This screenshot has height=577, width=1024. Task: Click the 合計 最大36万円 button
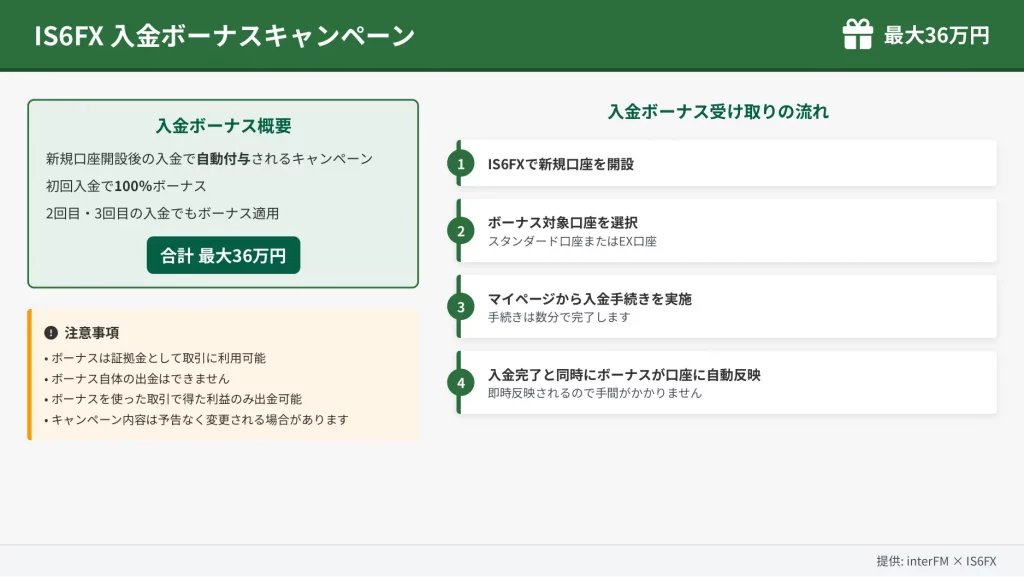223,255
